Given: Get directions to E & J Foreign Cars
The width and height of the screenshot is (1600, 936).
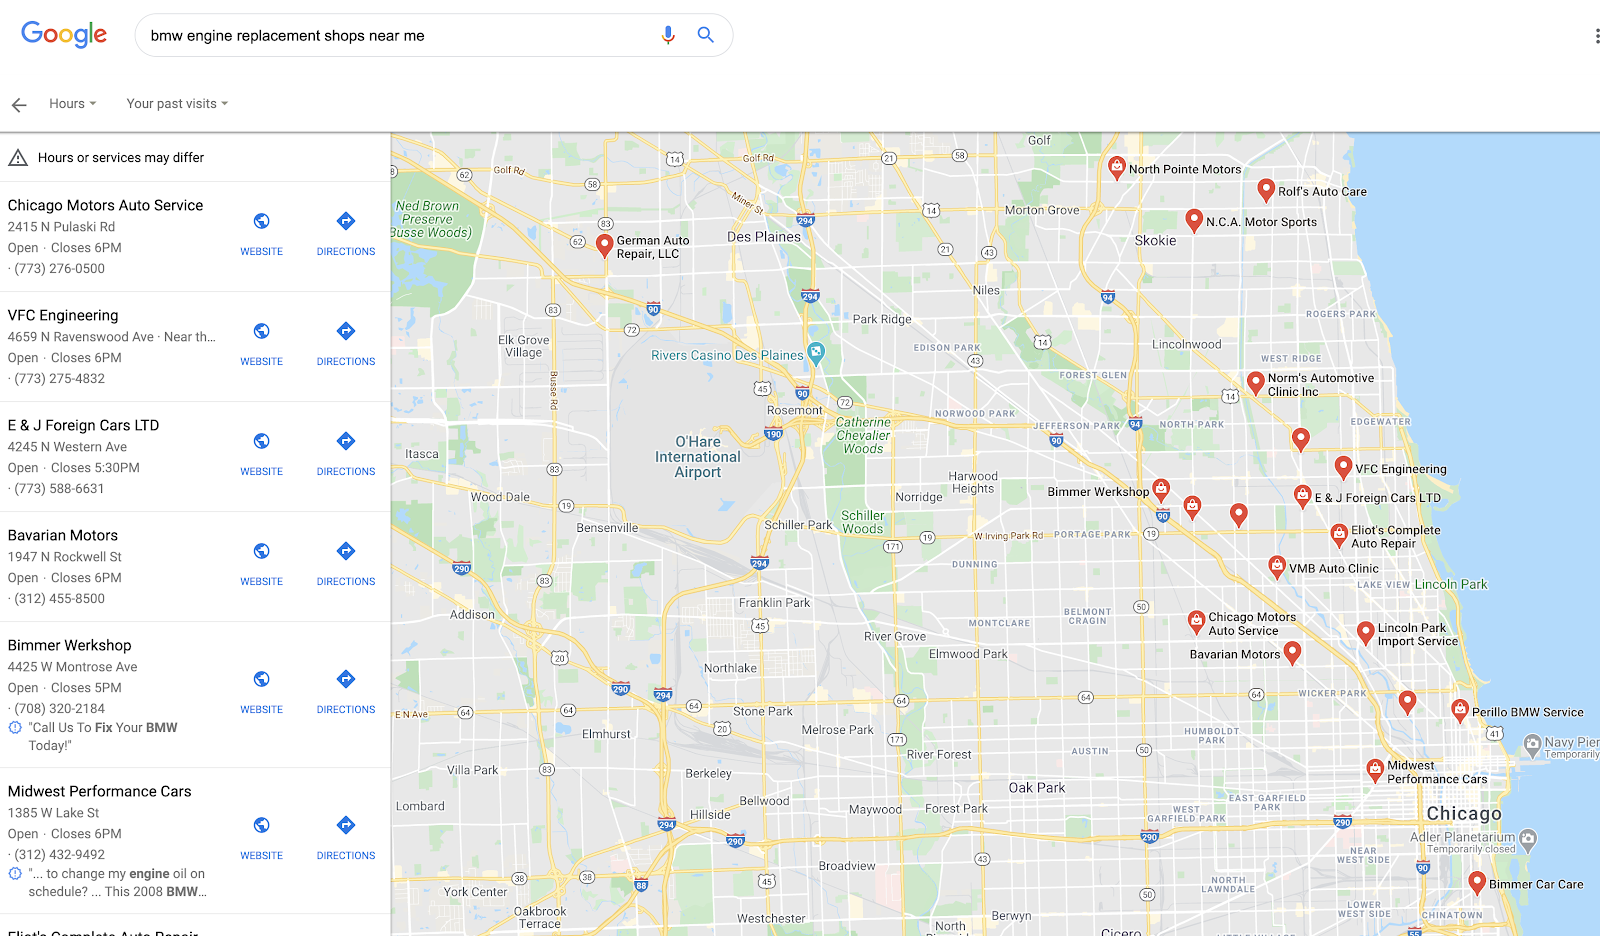Looking at the screenshot, I should 346,441.
